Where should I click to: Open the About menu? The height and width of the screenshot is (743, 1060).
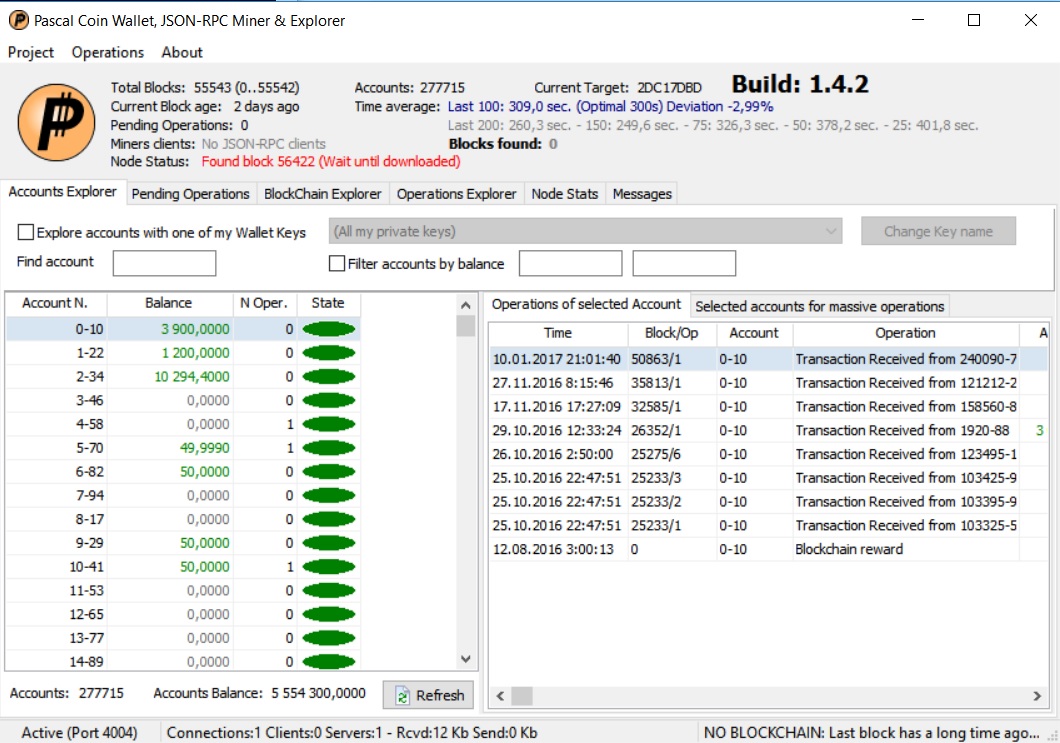pos(182,52)
